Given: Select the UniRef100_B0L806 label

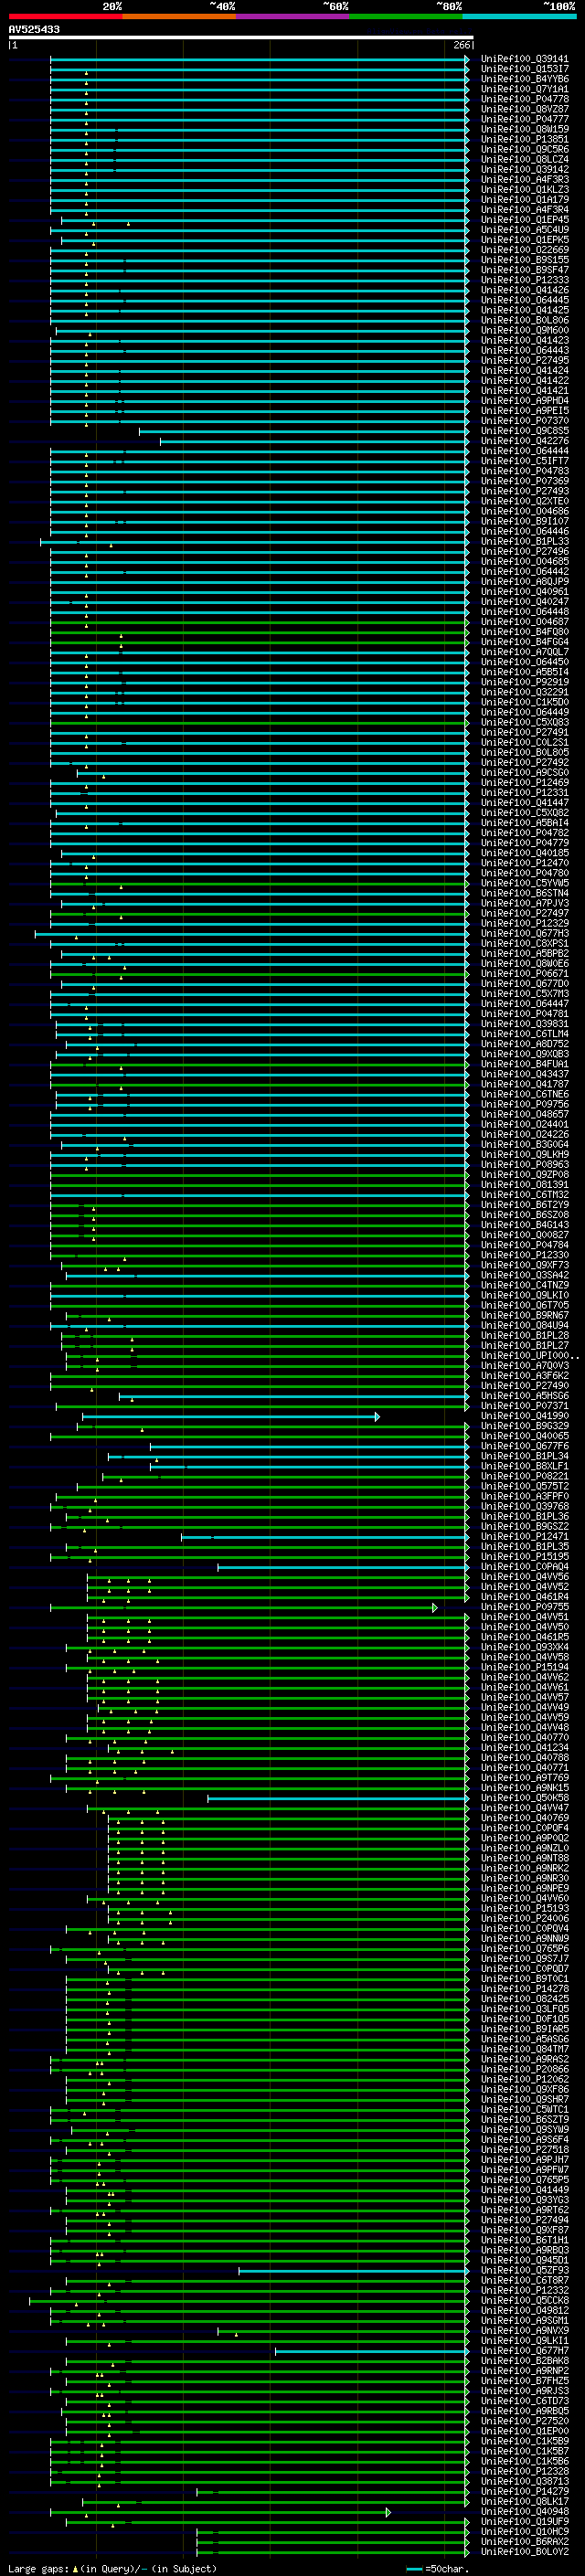Looking at the screenshot, I should pos(524,320).
